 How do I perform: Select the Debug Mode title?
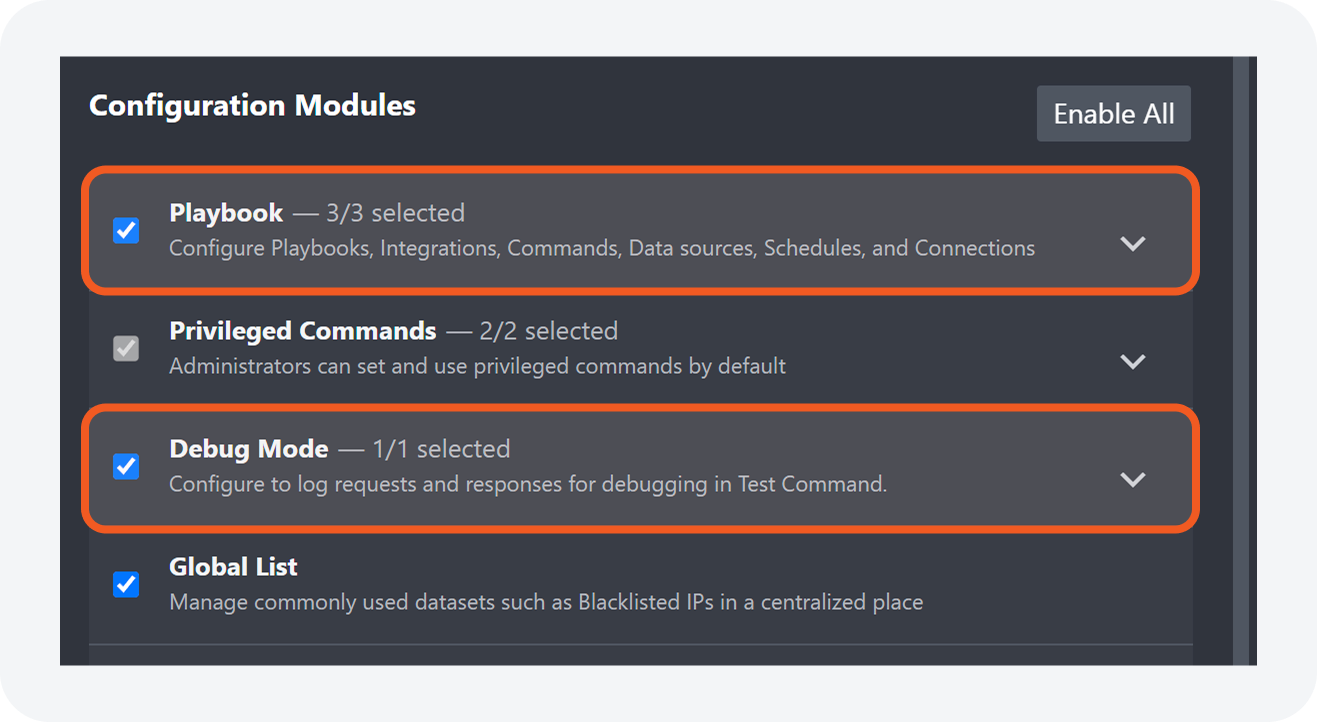tap(248, 449)
